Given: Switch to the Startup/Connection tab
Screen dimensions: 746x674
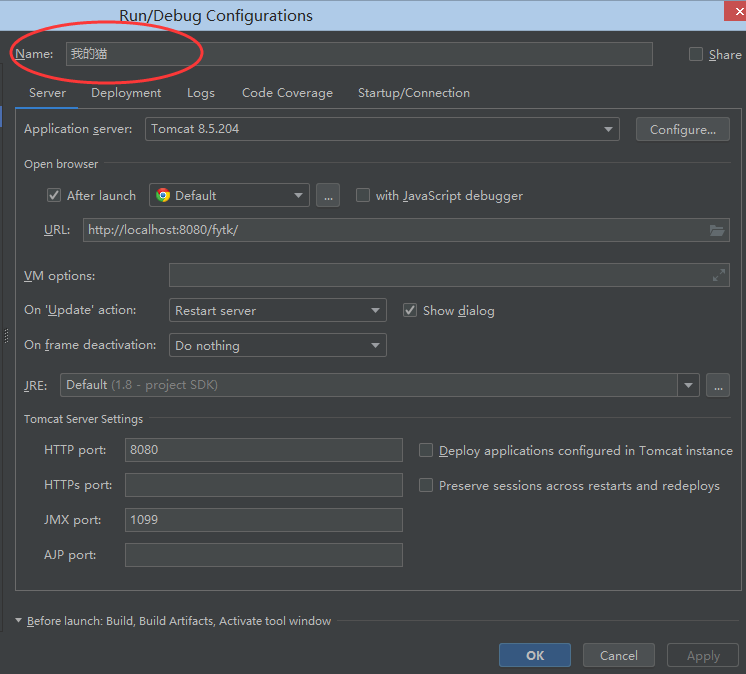Looking at the screenshot, I should pyautogui.click(x=414, y=93).
